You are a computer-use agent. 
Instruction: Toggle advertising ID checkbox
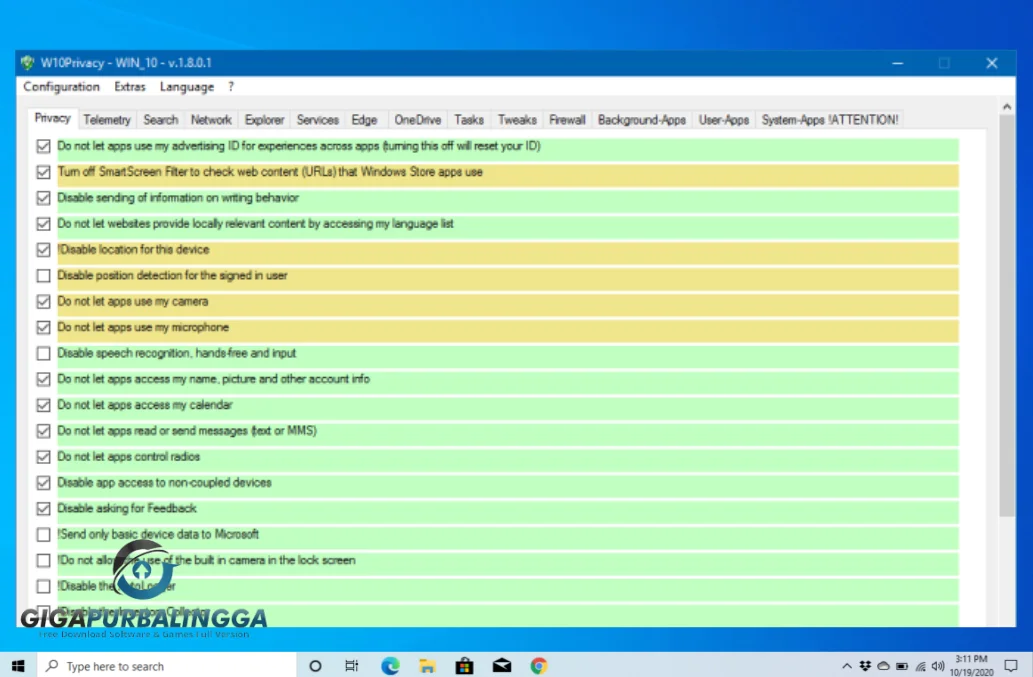43,146
